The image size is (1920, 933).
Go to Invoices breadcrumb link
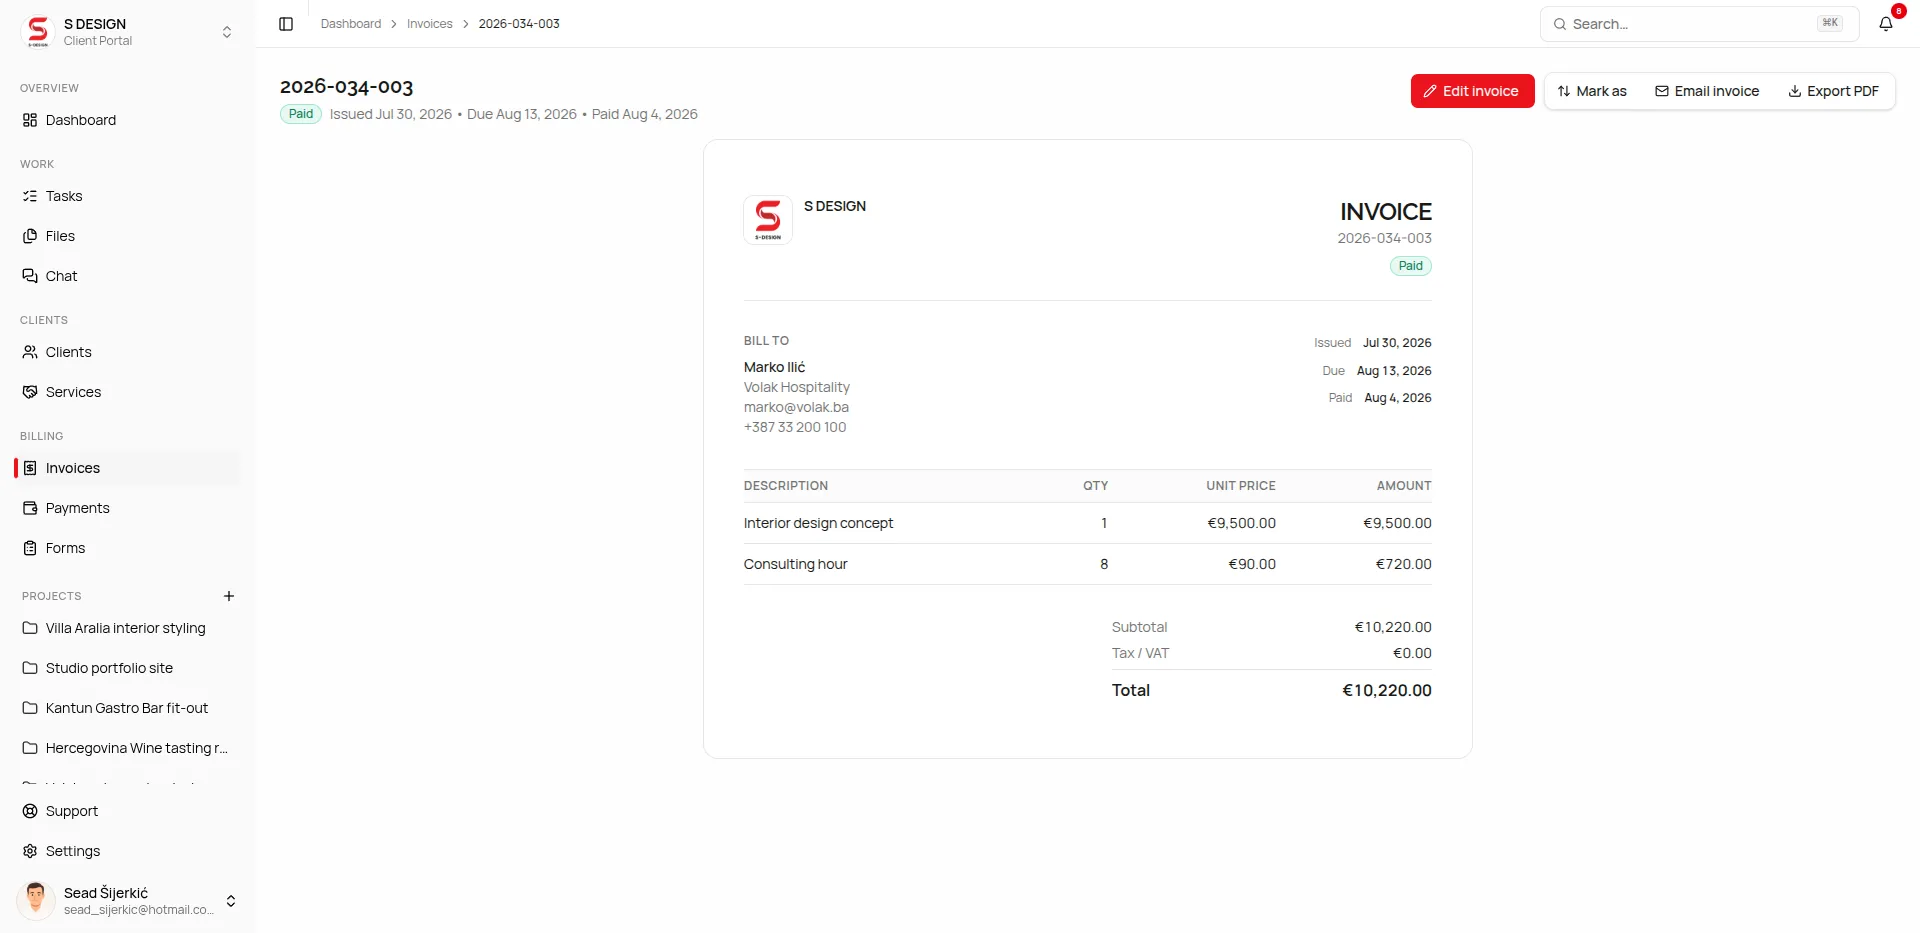(x=430, y=24)
